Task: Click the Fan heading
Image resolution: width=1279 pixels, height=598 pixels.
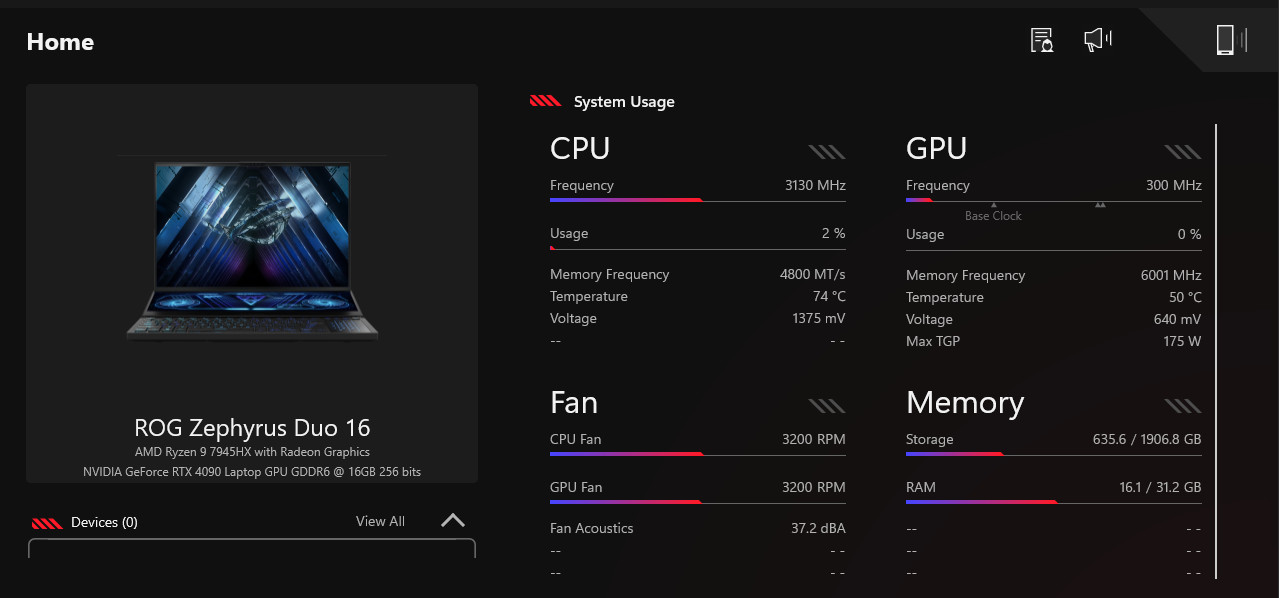Action: (574, 402)
